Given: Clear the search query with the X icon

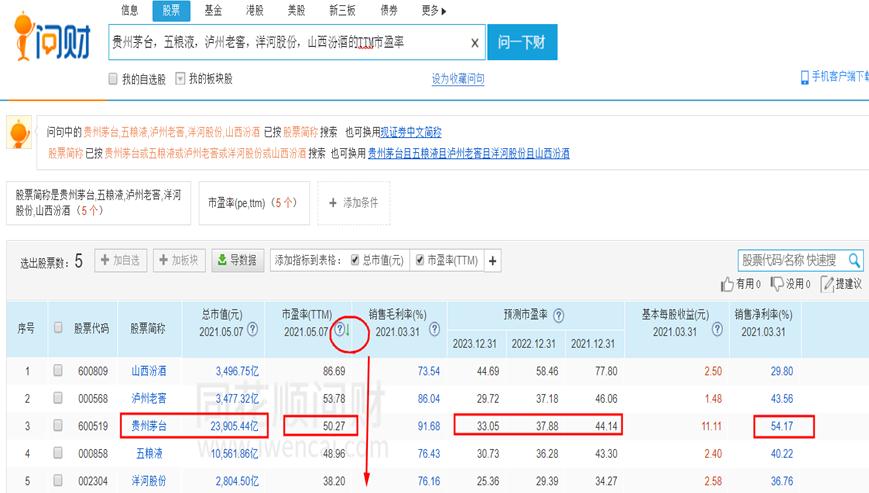Looking at the screenshot, I should coord(474,43).
